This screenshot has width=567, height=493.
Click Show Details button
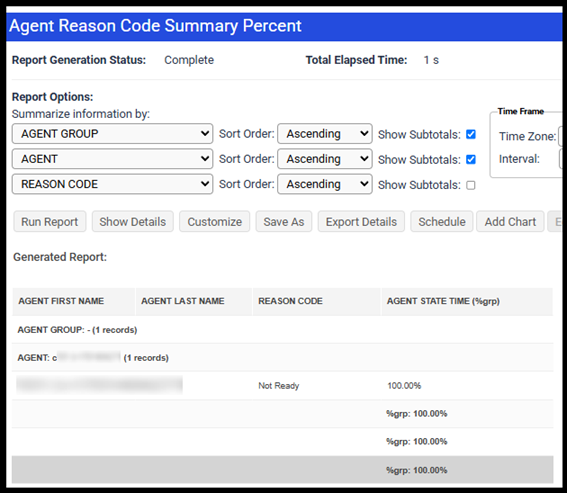click(x=133, y=222)
